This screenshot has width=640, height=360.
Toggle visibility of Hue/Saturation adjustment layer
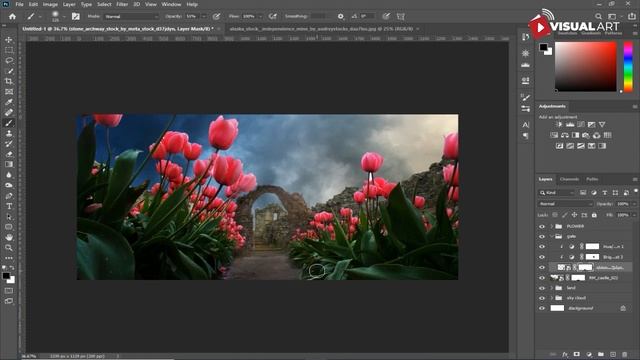[x=542, y=247]
